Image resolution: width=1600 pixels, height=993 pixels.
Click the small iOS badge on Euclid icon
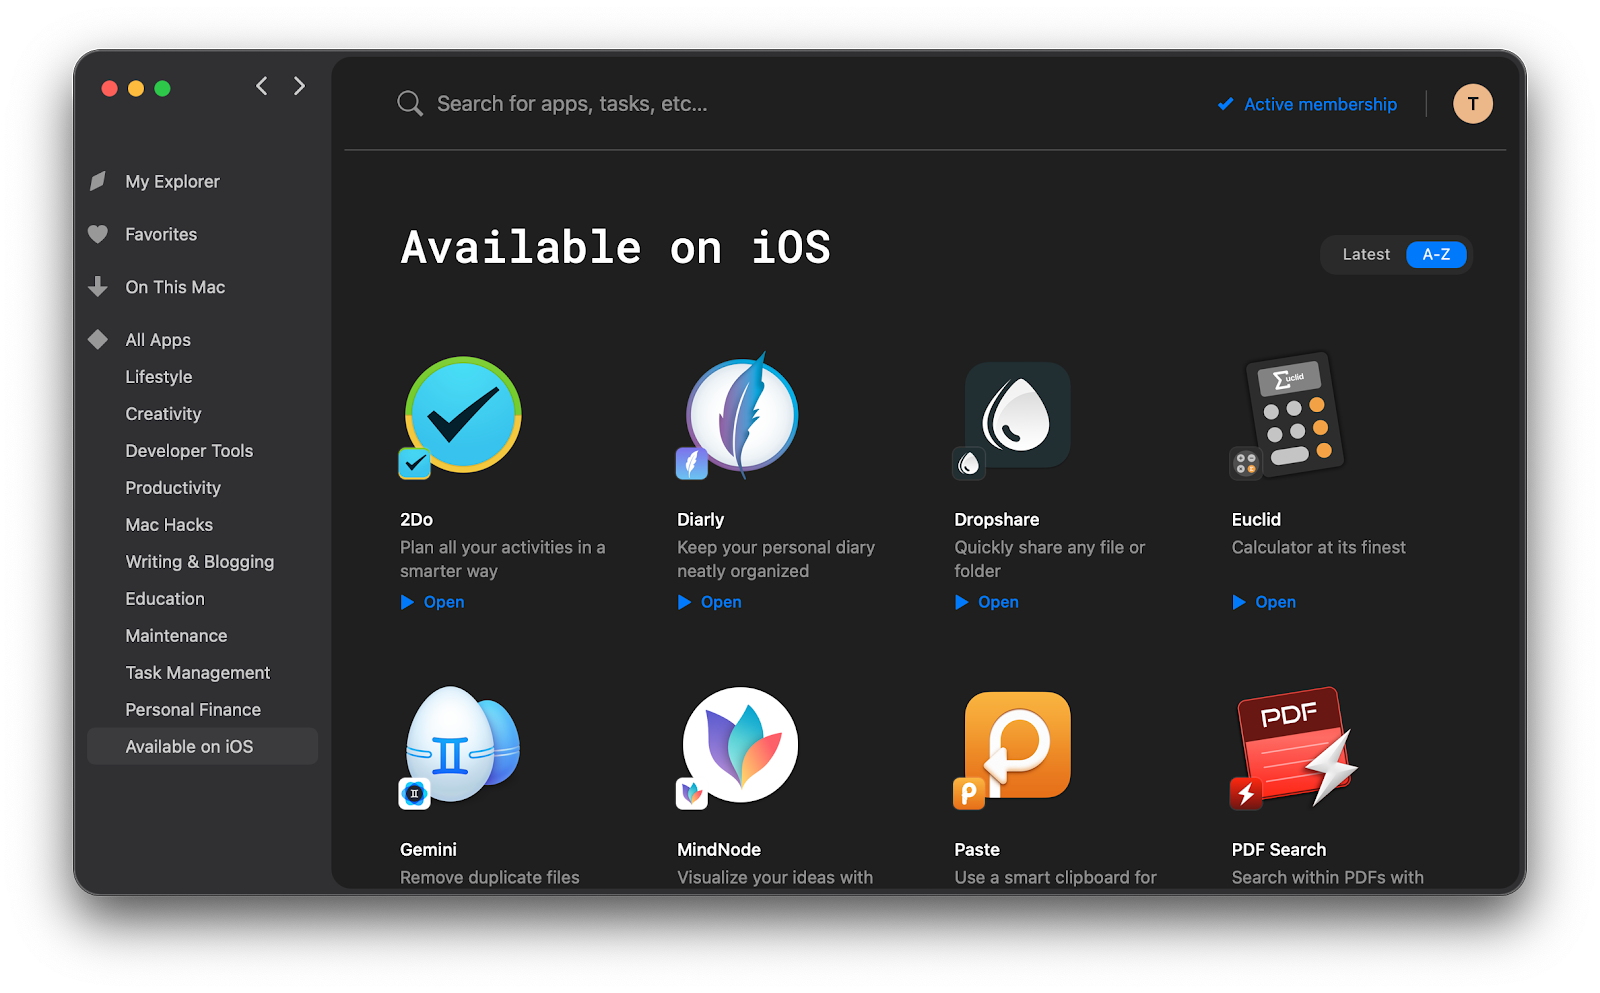click(x=1246, y=463)
